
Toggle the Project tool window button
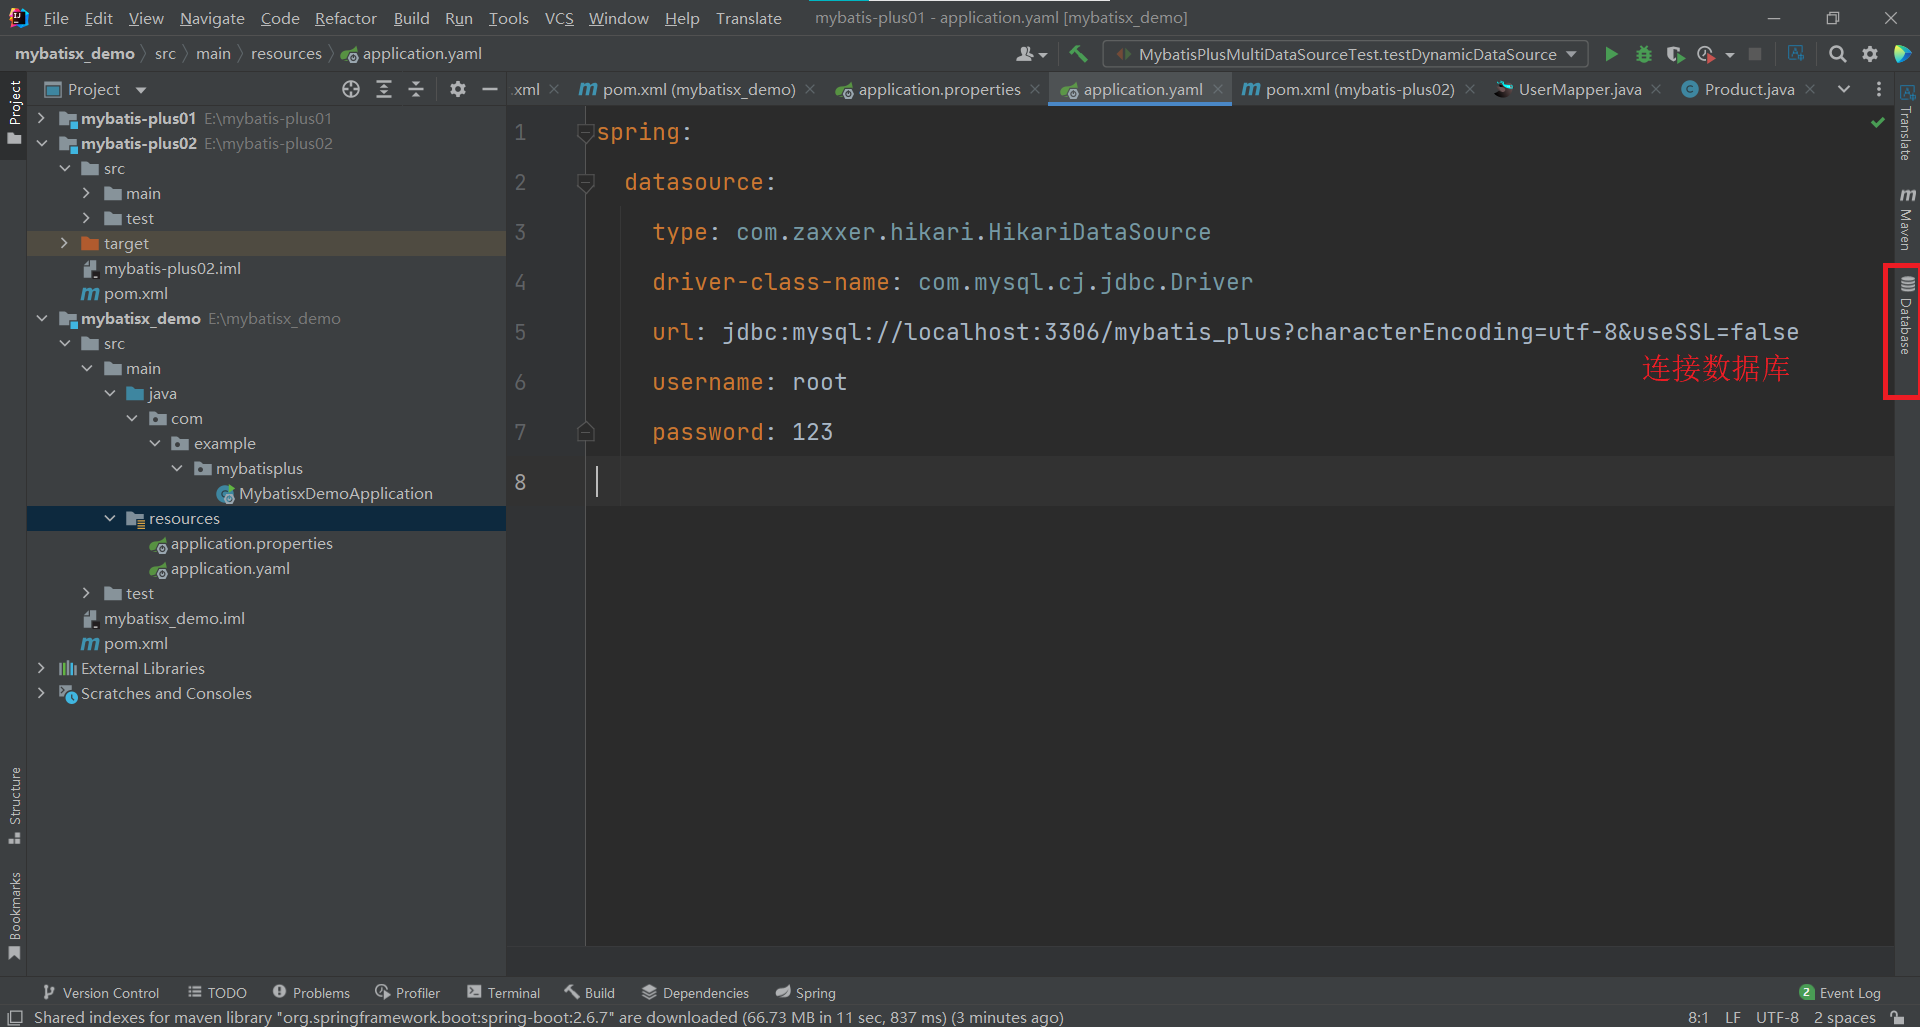click(14, 113)
